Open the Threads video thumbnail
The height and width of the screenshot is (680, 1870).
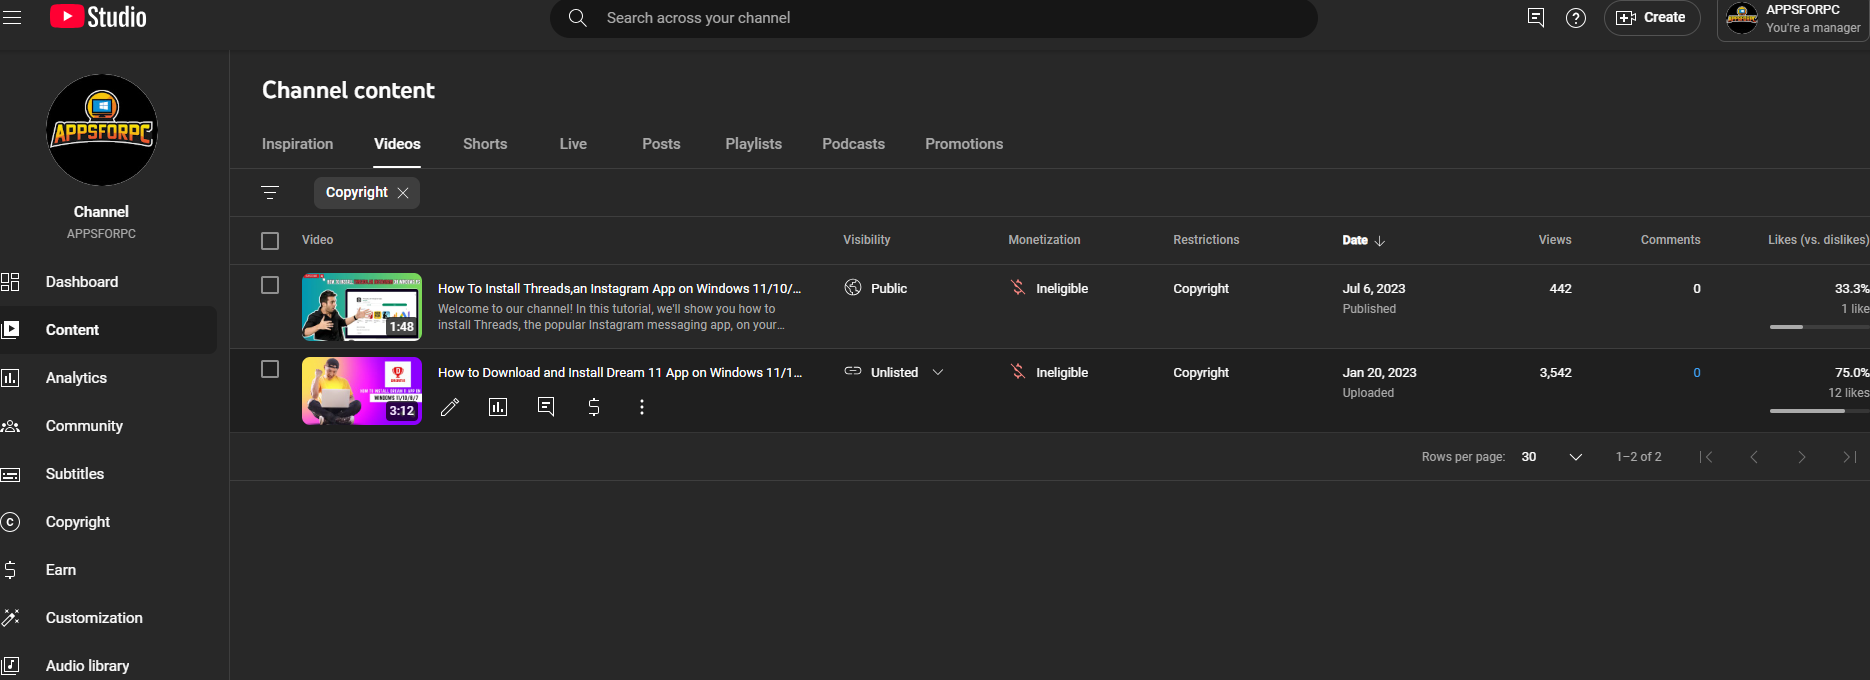coord(362,307)
